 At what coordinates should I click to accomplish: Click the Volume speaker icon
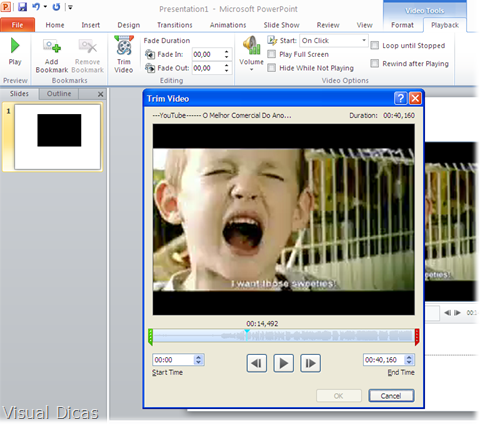tap(251, 45)
